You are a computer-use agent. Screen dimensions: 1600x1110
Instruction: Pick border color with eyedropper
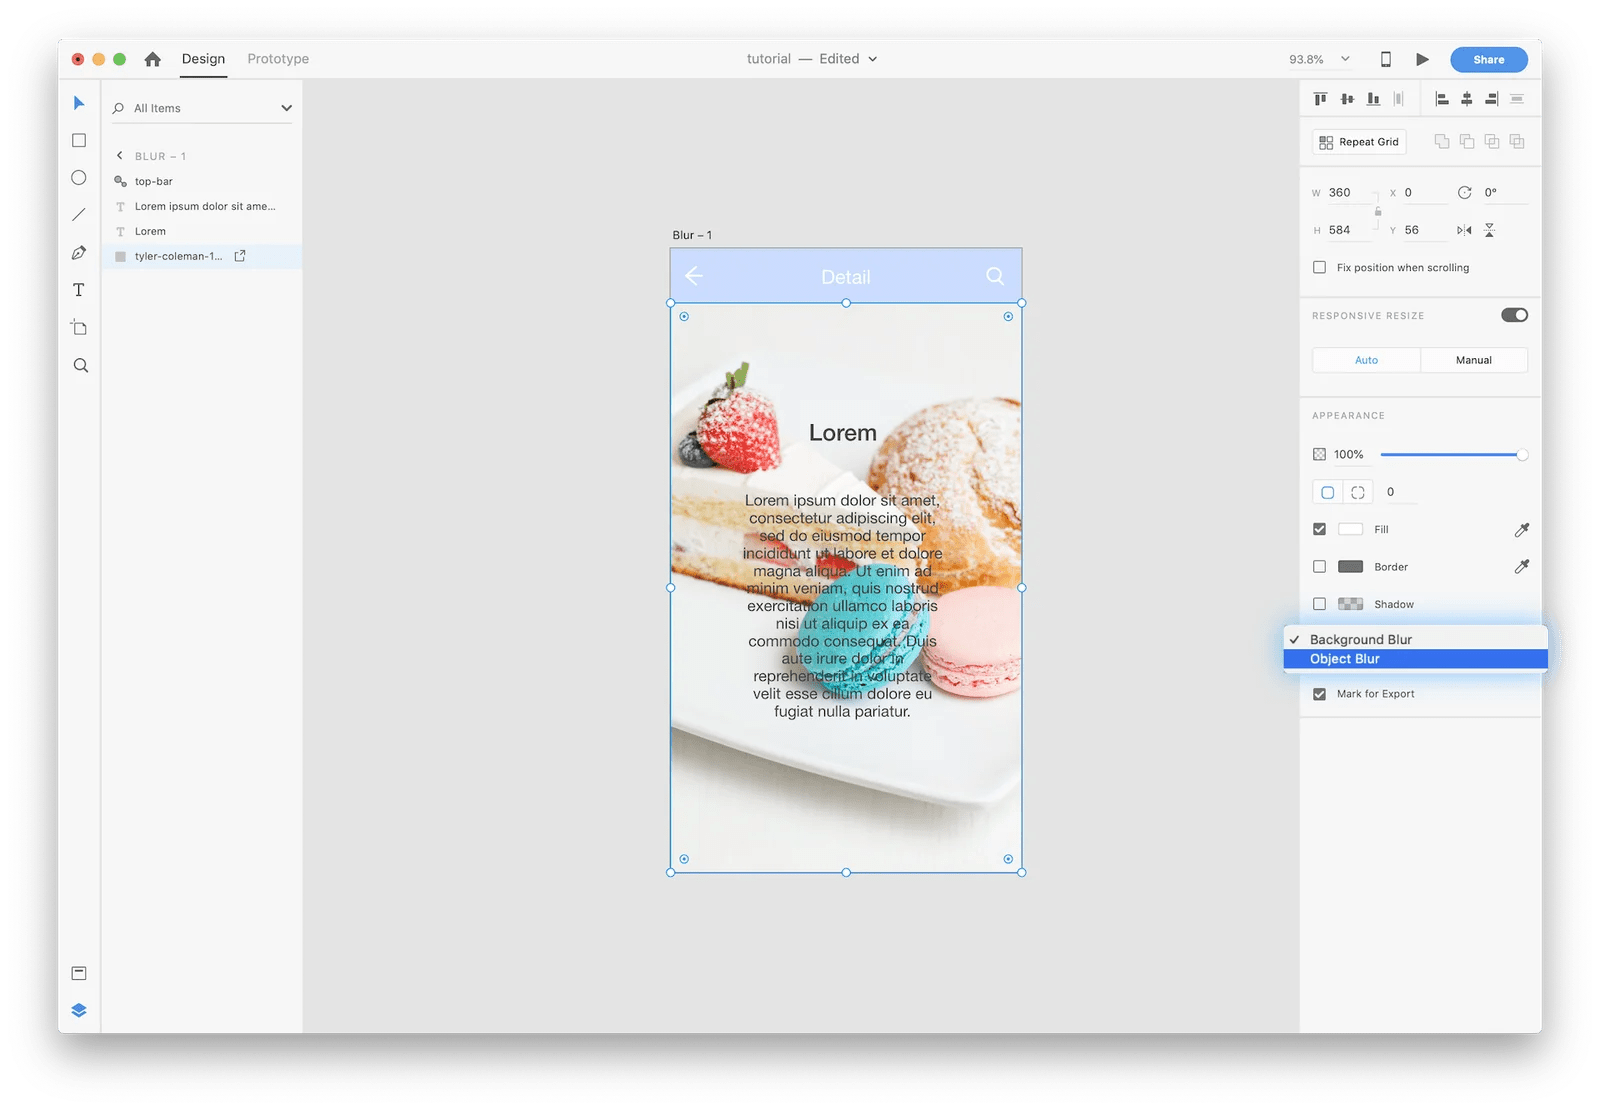pyautogui.click(x=1522, y=566)
